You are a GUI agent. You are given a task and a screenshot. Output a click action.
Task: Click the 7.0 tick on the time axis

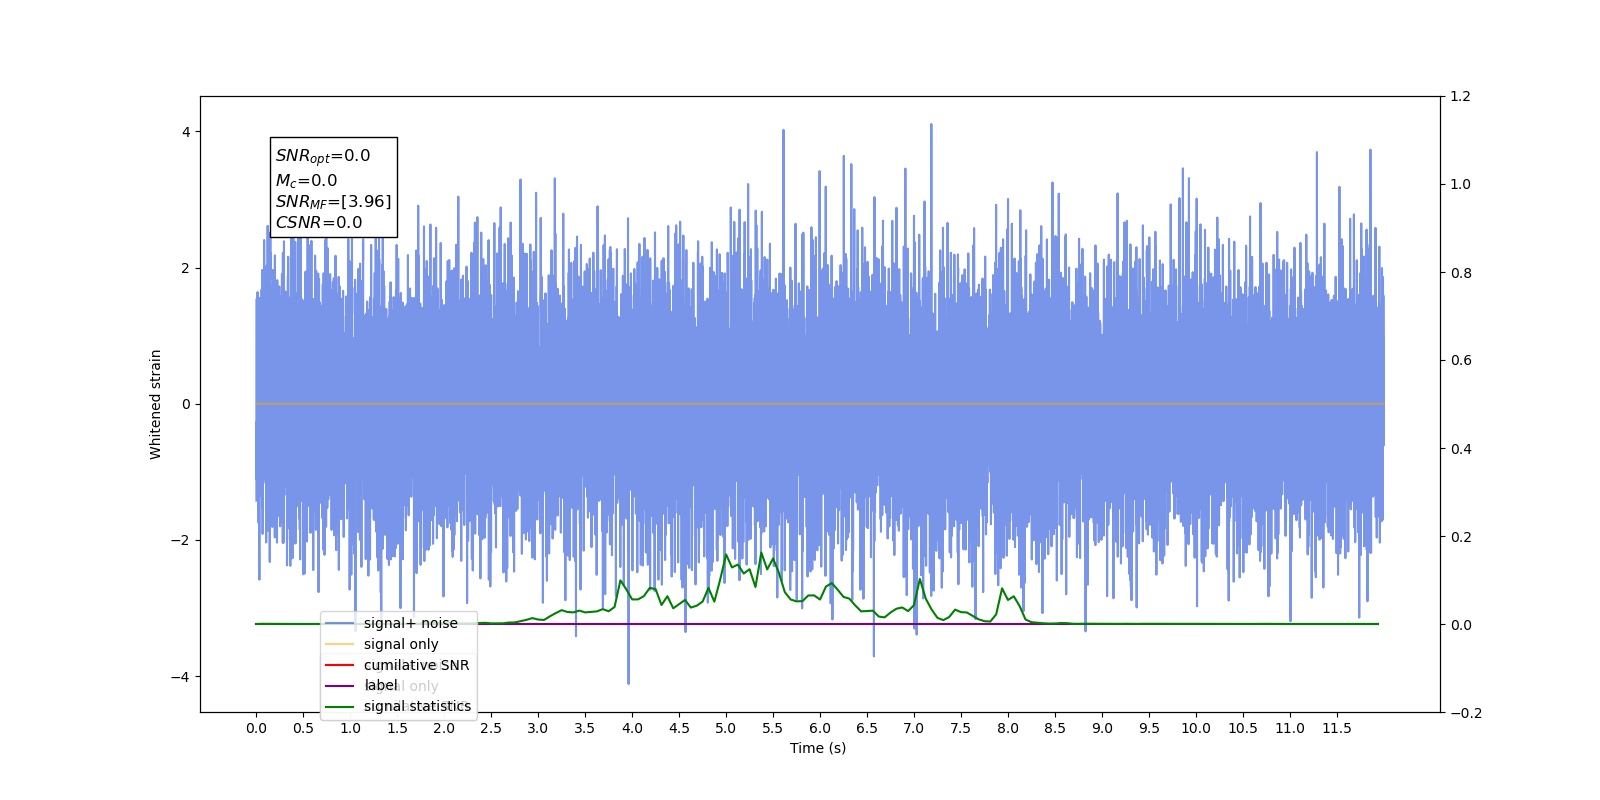click(x=914, y=728)
